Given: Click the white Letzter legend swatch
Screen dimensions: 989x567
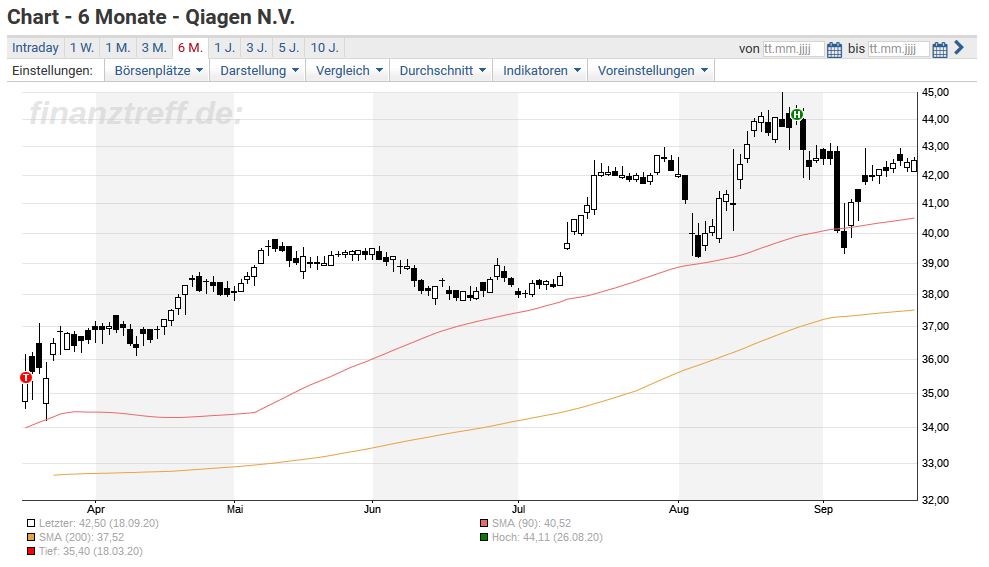Looking at the screenshot, I should click(31, 523).
